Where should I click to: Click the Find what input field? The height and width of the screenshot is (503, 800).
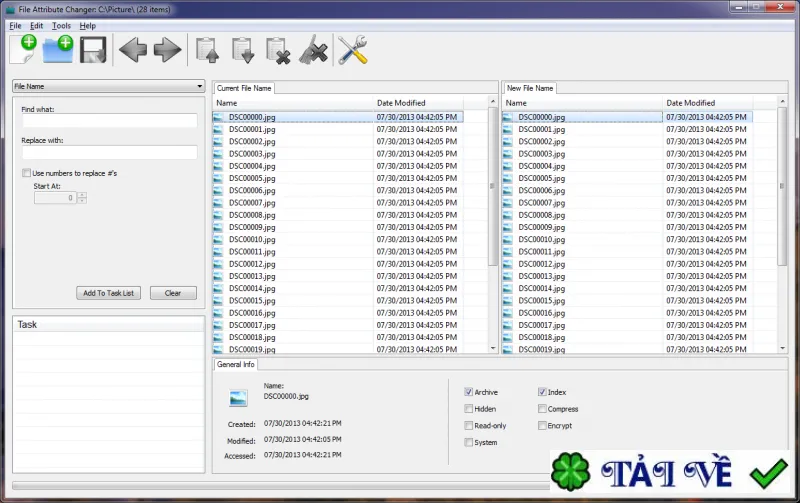tap(110, 120)
